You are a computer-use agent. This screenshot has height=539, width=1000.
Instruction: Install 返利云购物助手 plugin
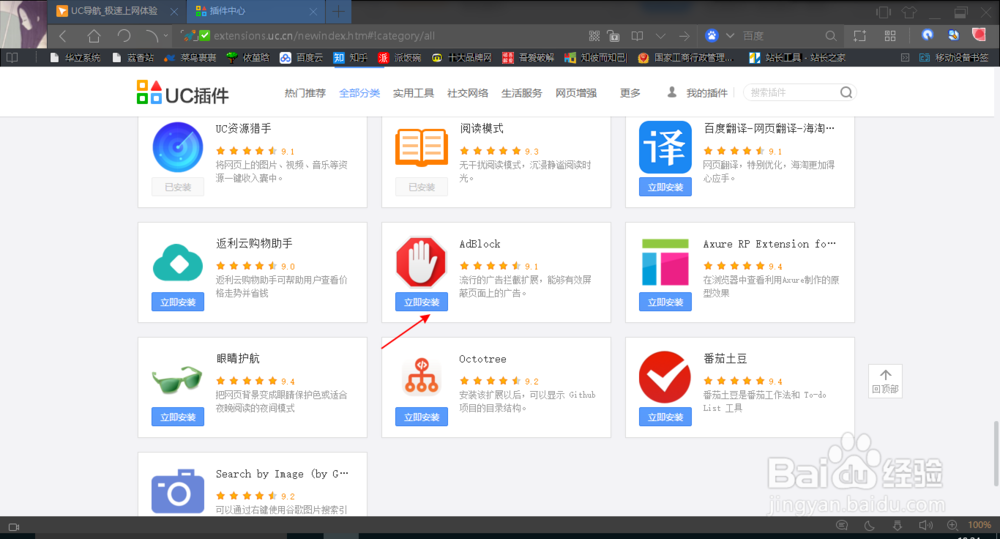click(178, 302)
